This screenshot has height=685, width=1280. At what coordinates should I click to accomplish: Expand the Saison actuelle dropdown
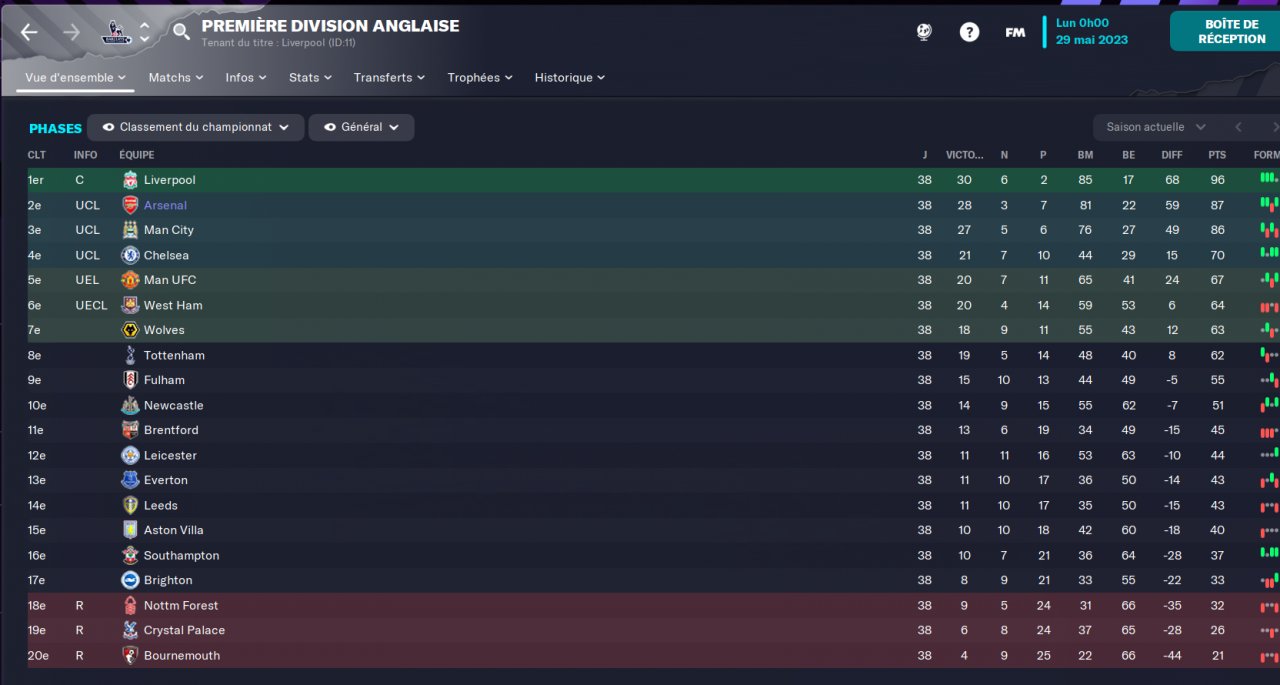point(1157,127)
